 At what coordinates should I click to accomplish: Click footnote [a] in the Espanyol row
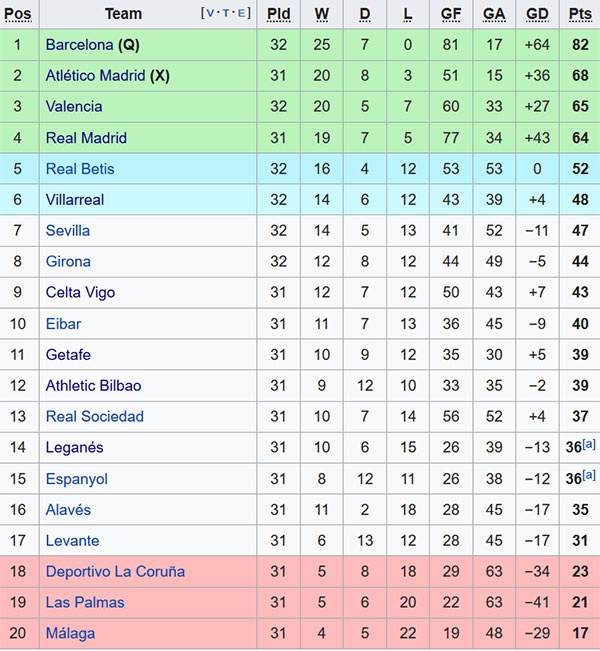tap(588, 474)
